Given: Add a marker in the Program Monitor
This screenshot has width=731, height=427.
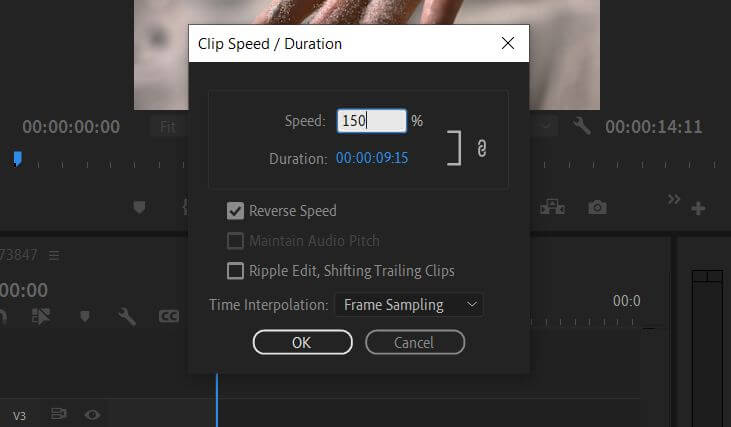Looking at the screenshot, I should click(x=139, y=207).
